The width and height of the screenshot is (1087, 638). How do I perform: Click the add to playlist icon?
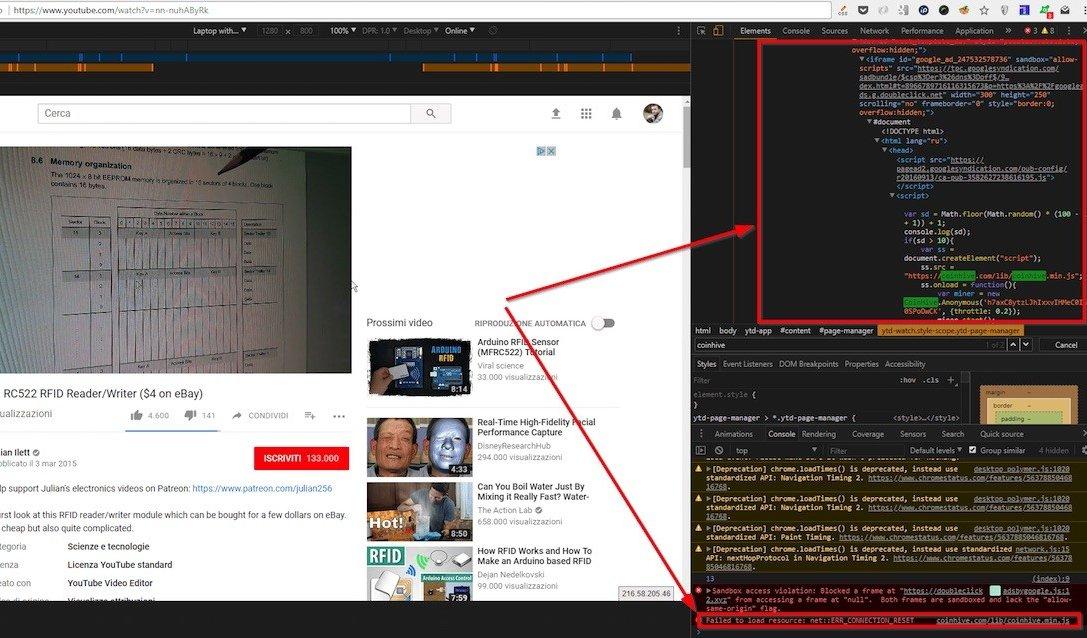pyautogui.click(x=310, y=415)
